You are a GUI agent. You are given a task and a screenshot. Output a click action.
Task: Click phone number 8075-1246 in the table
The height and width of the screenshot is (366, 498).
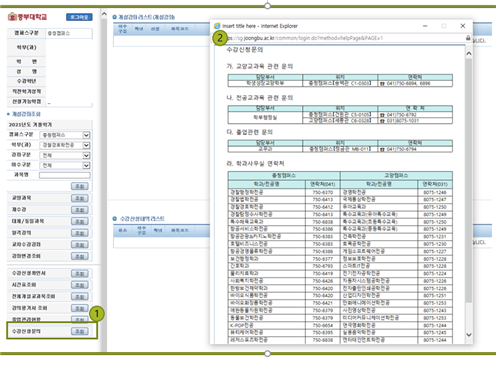click(435, 192)
